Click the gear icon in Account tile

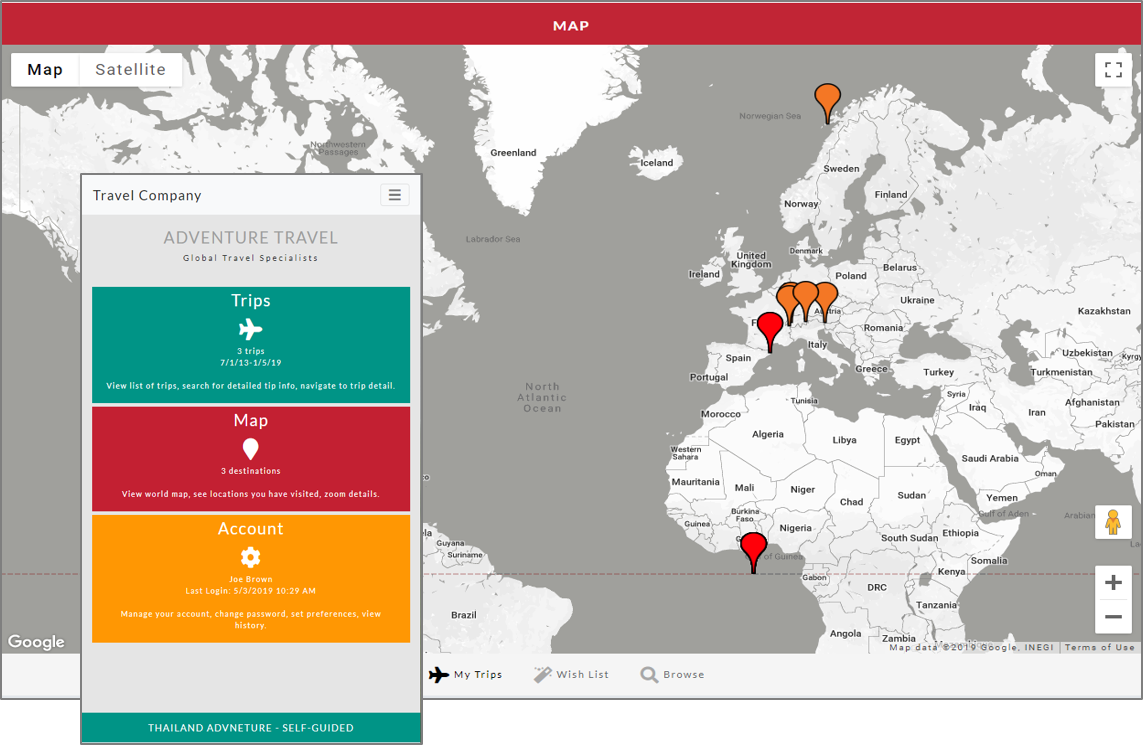click(250, 557)
